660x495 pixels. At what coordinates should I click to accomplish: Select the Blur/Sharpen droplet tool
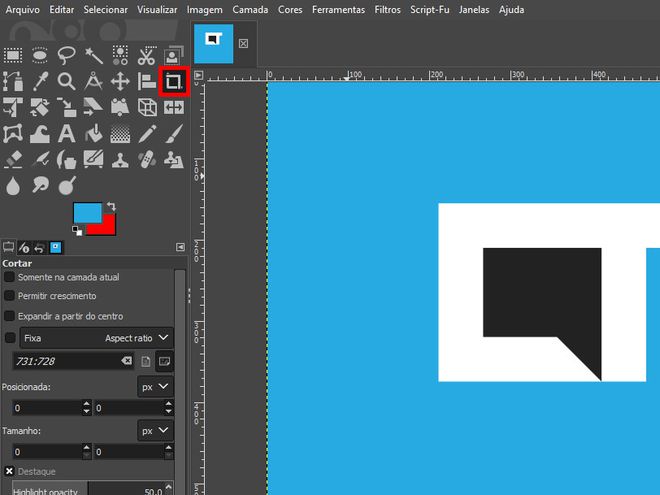[x=13, y=186]
